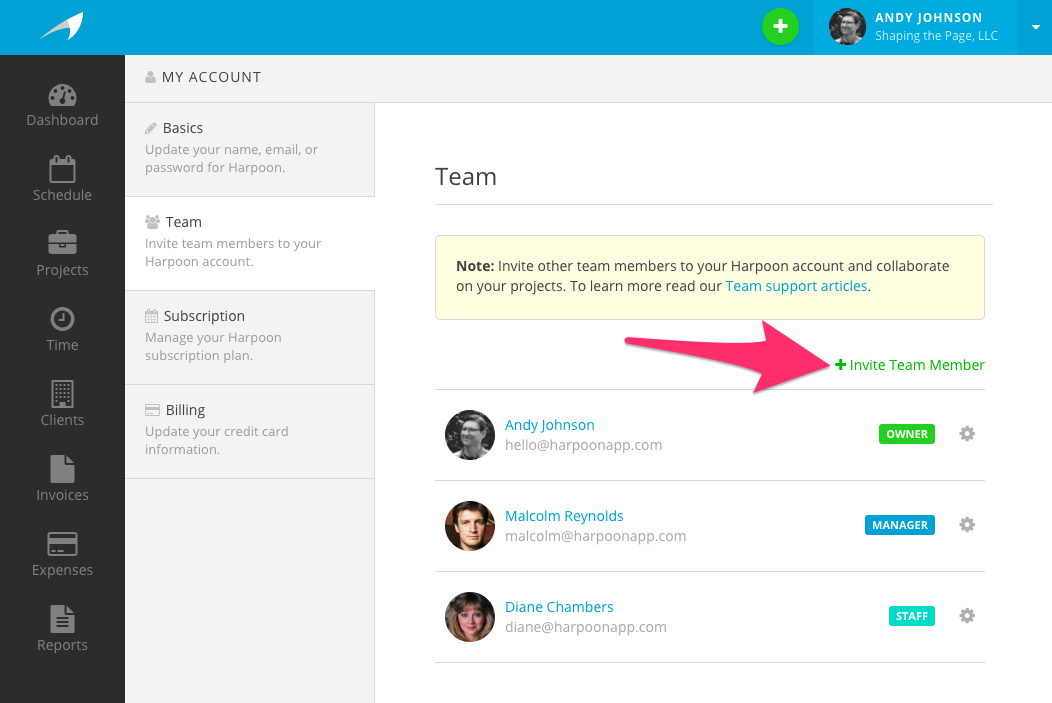
Task: Click Invite Team Member link
Action: click(910, 365)
